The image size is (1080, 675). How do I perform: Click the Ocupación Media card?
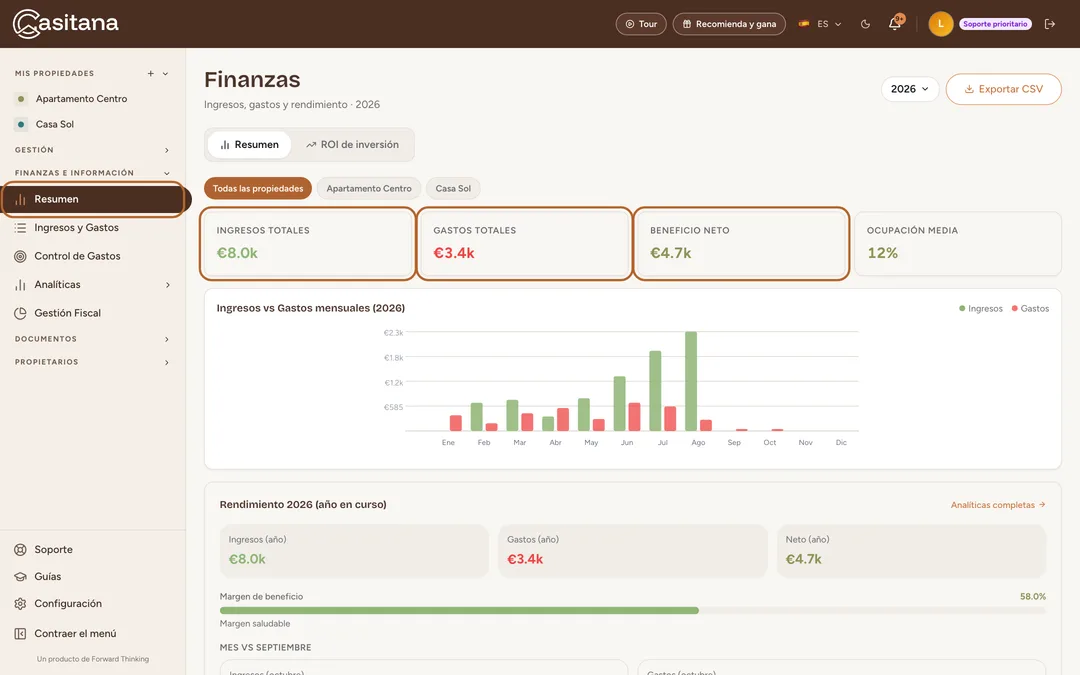(957, 243)
